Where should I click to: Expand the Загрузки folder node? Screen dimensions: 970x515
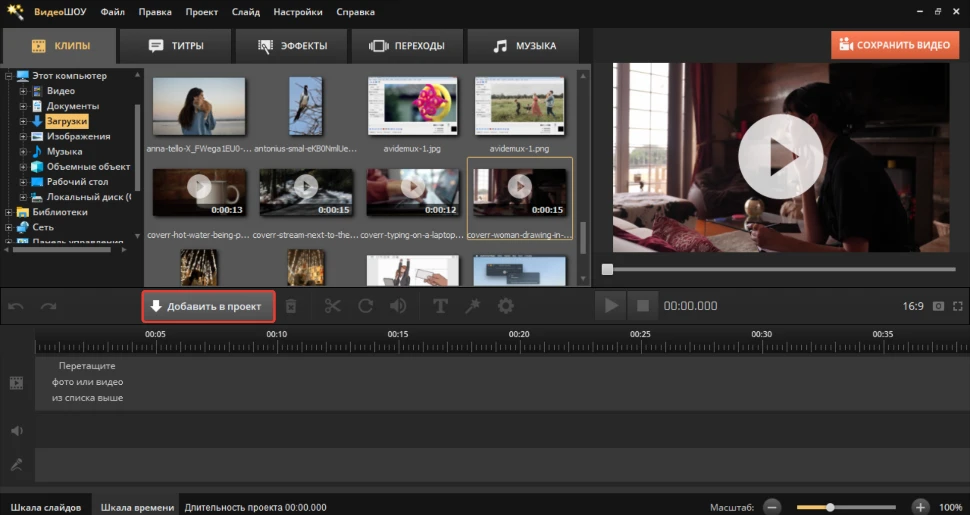pyautogui.click(x=23, y=121)
